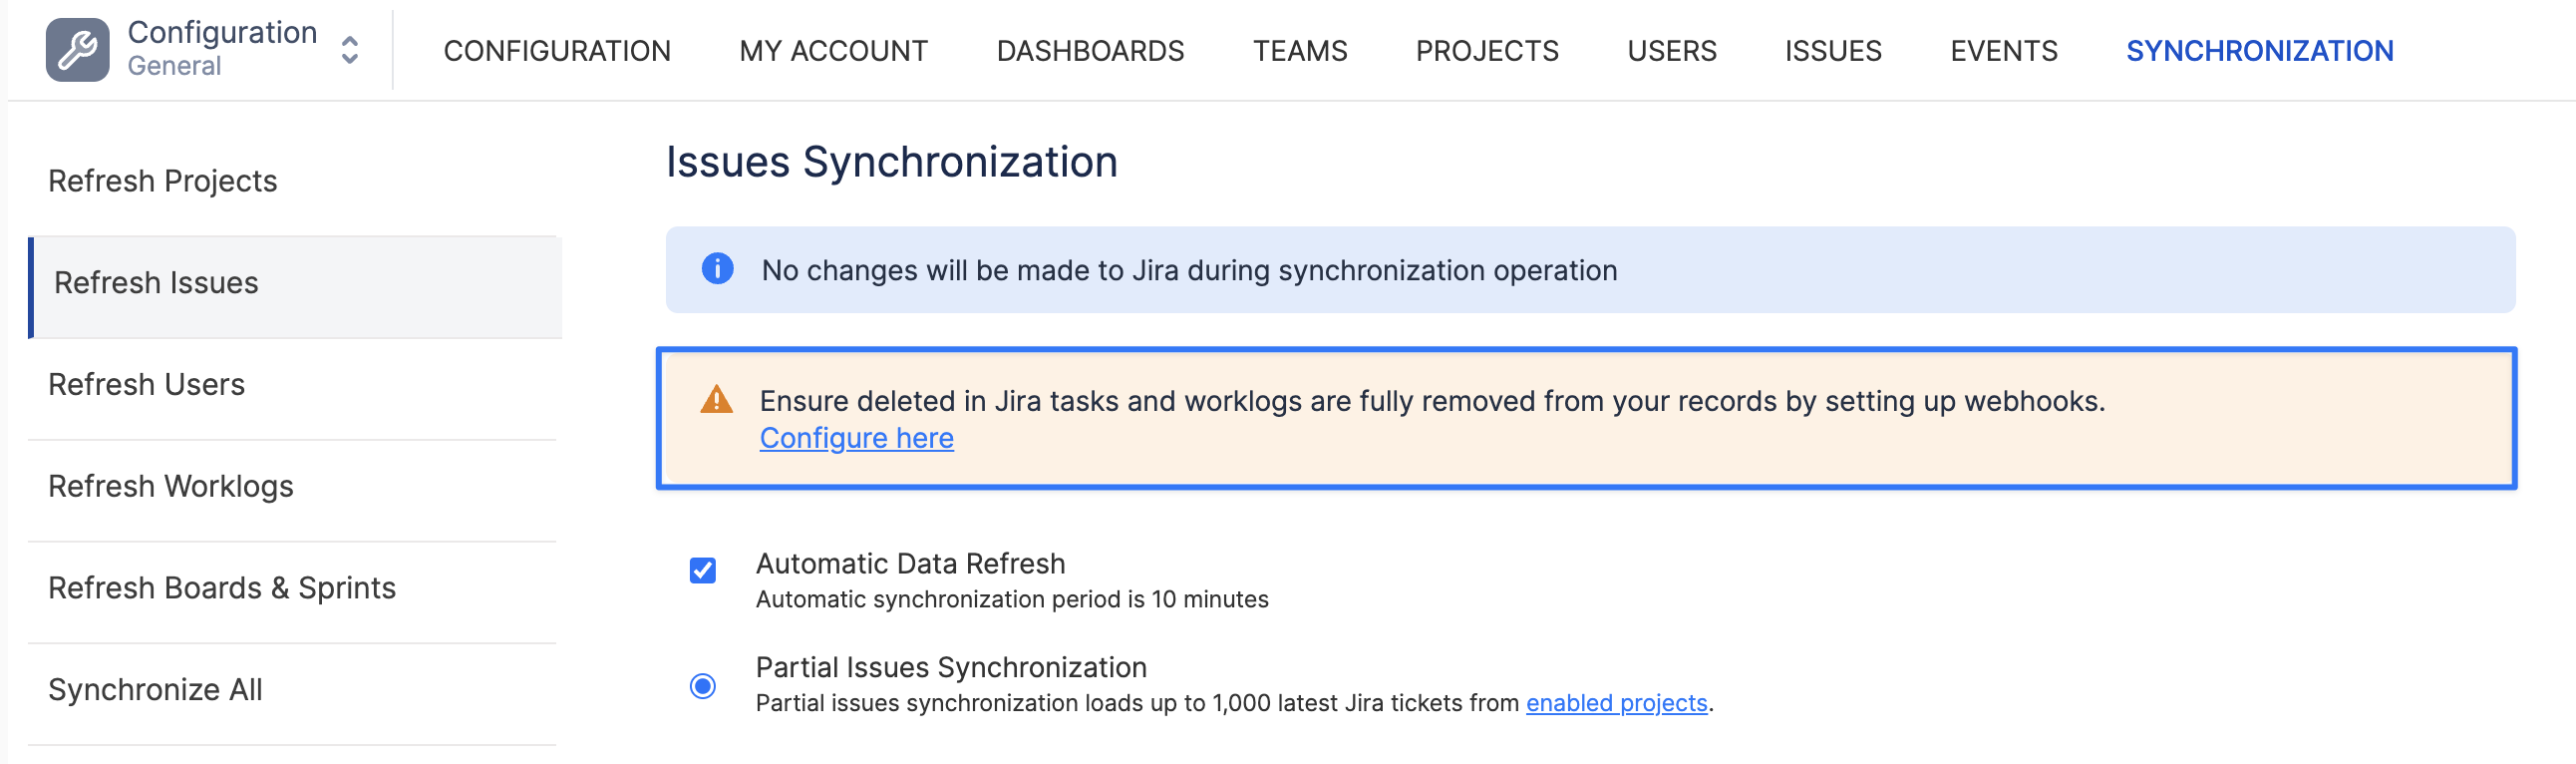Open the CONFIGURATION tab
The image size is (2576, 764).
tap(557, 51)
